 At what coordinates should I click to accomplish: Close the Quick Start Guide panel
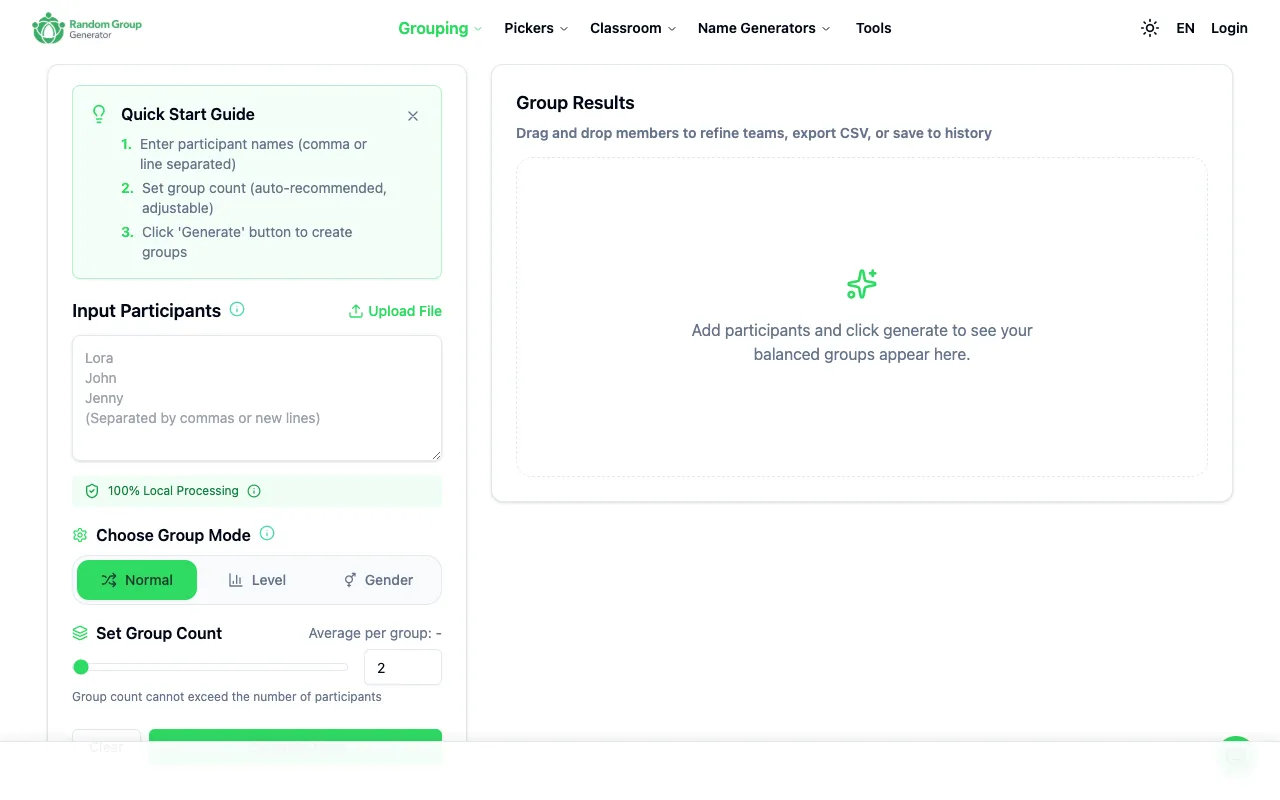(413, 116)
